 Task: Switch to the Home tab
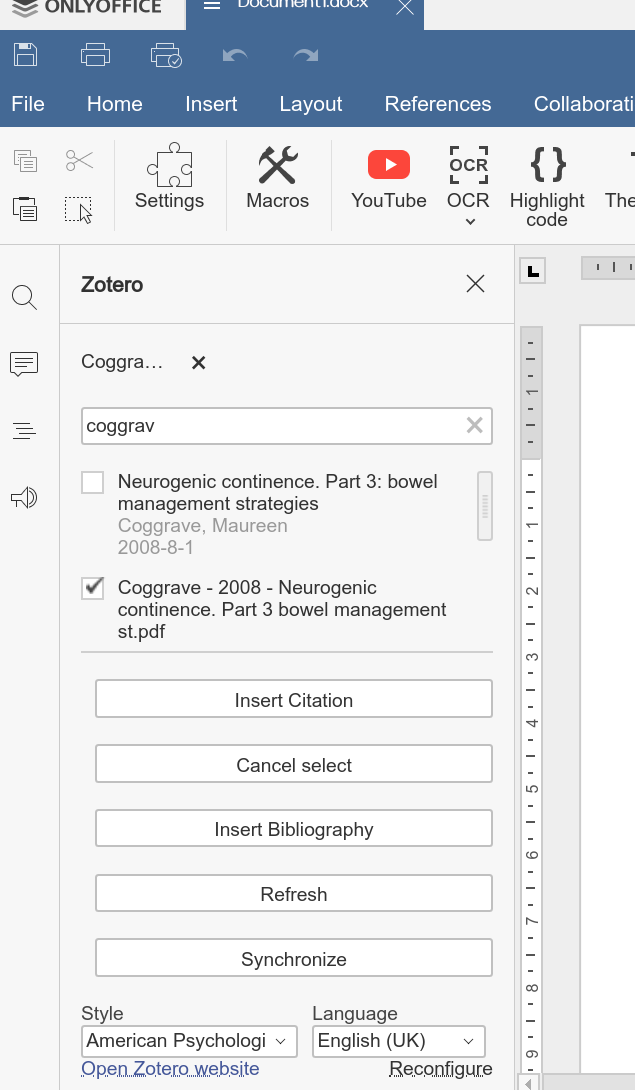tap(115, 104)
